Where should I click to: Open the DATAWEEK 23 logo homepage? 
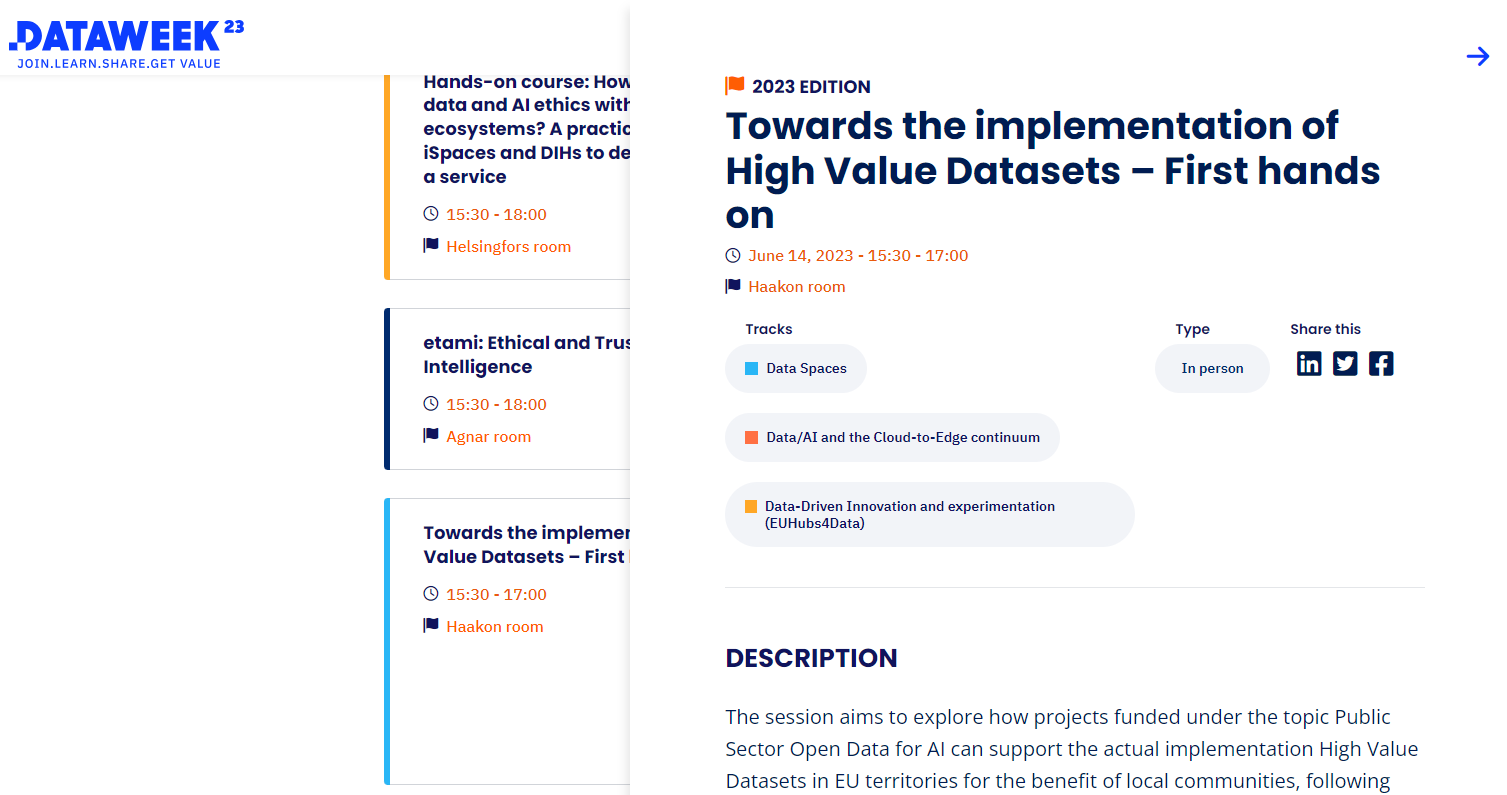click(x=126, y=44)
